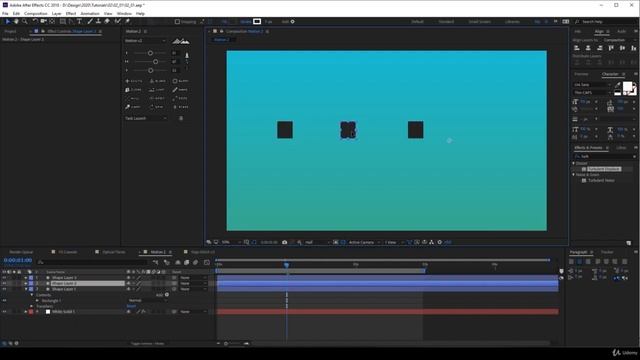Click the Motion 2 mountain logo icon

tap(181, 41)
